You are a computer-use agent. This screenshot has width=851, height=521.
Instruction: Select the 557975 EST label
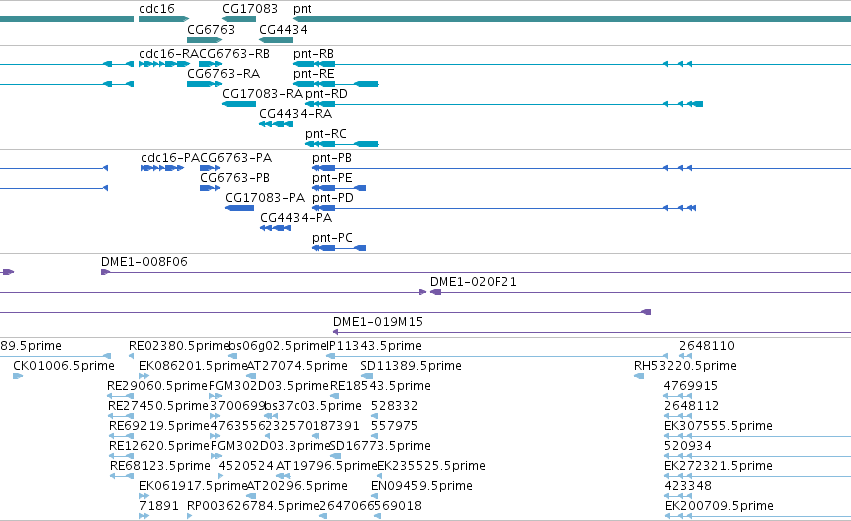pos(395,426)
